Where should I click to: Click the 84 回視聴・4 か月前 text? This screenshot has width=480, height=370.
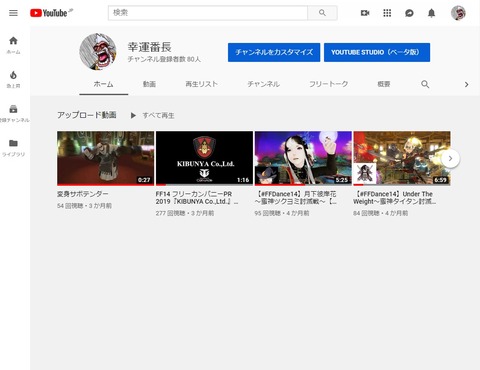[x=380, y=213]
